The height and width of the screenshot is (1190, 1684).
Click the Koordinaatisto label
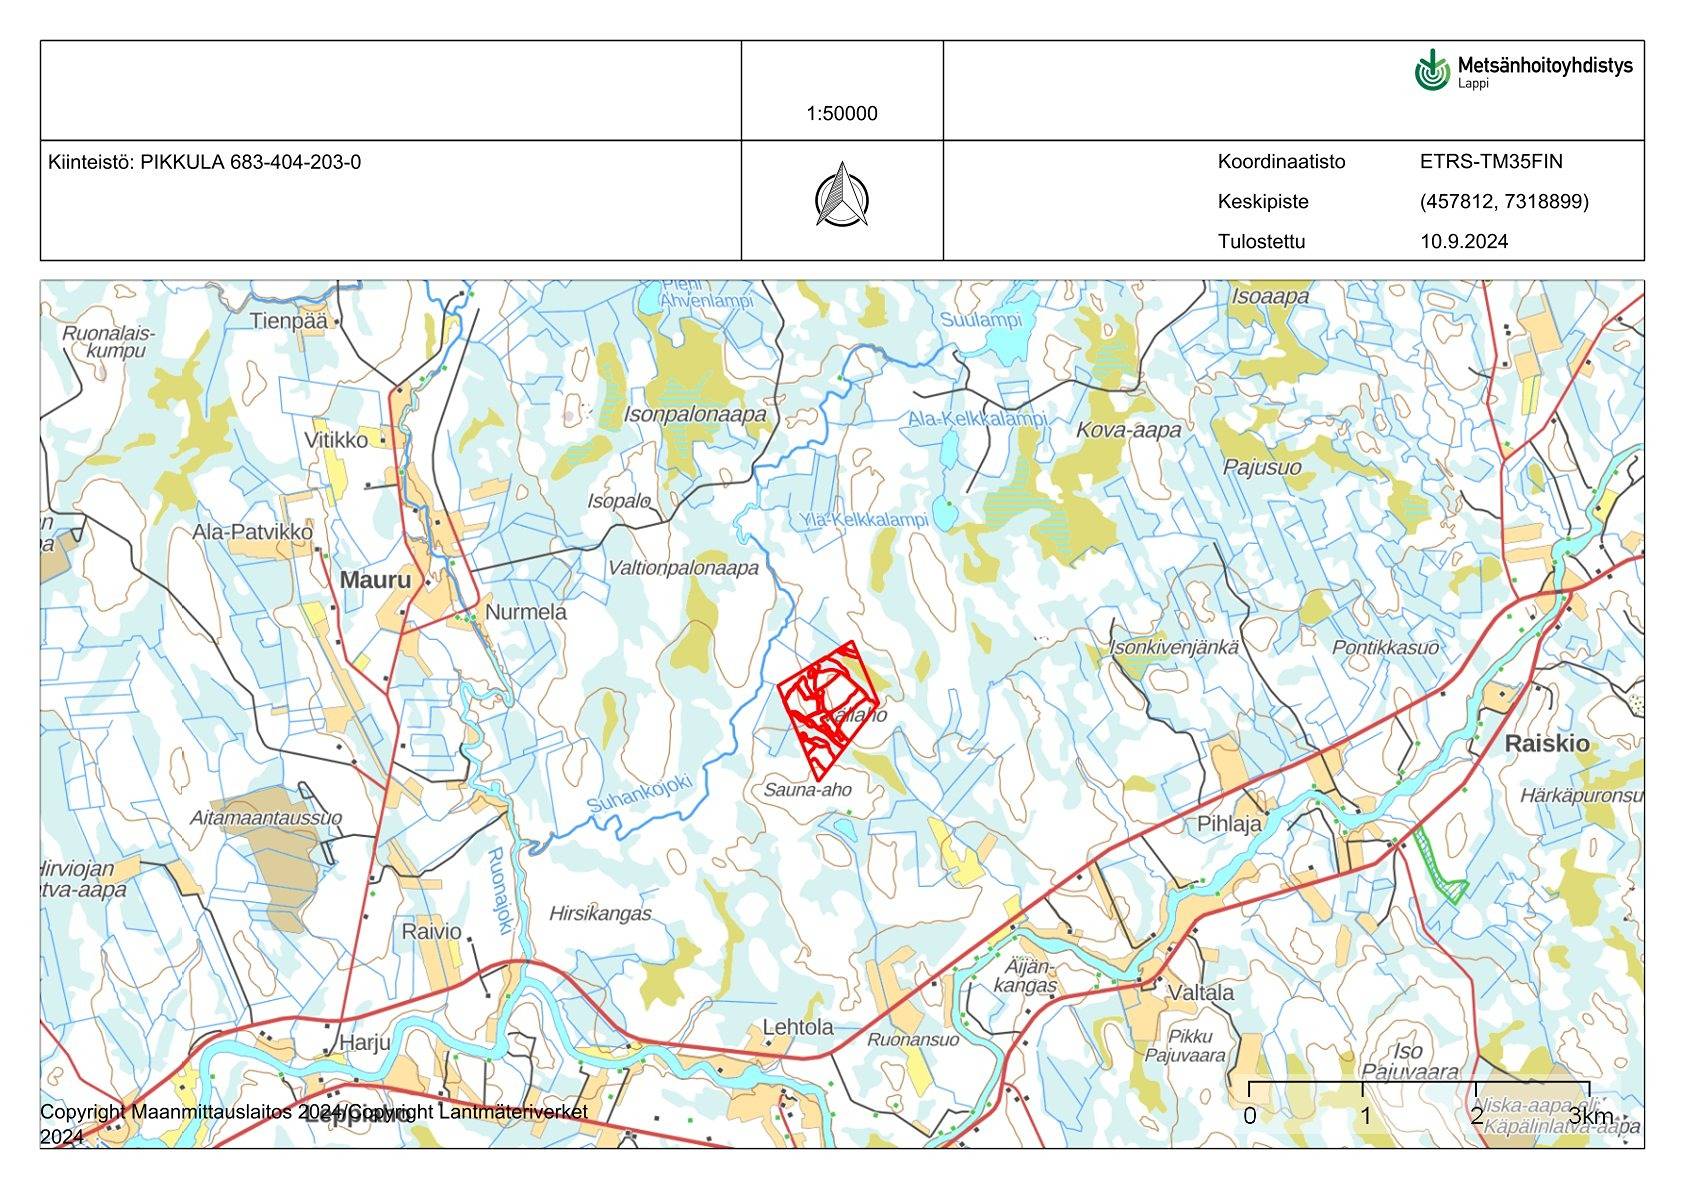(x=1281, y=162)
